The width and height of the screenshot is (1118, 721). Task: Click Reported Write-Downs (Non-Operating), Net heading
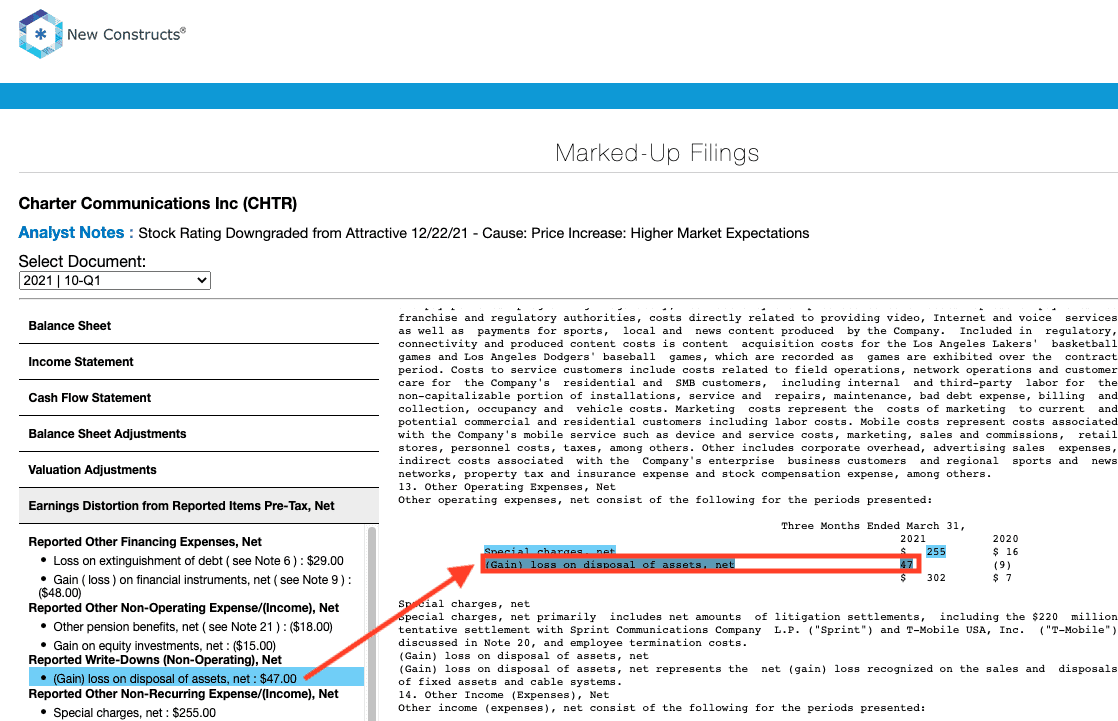155,660
